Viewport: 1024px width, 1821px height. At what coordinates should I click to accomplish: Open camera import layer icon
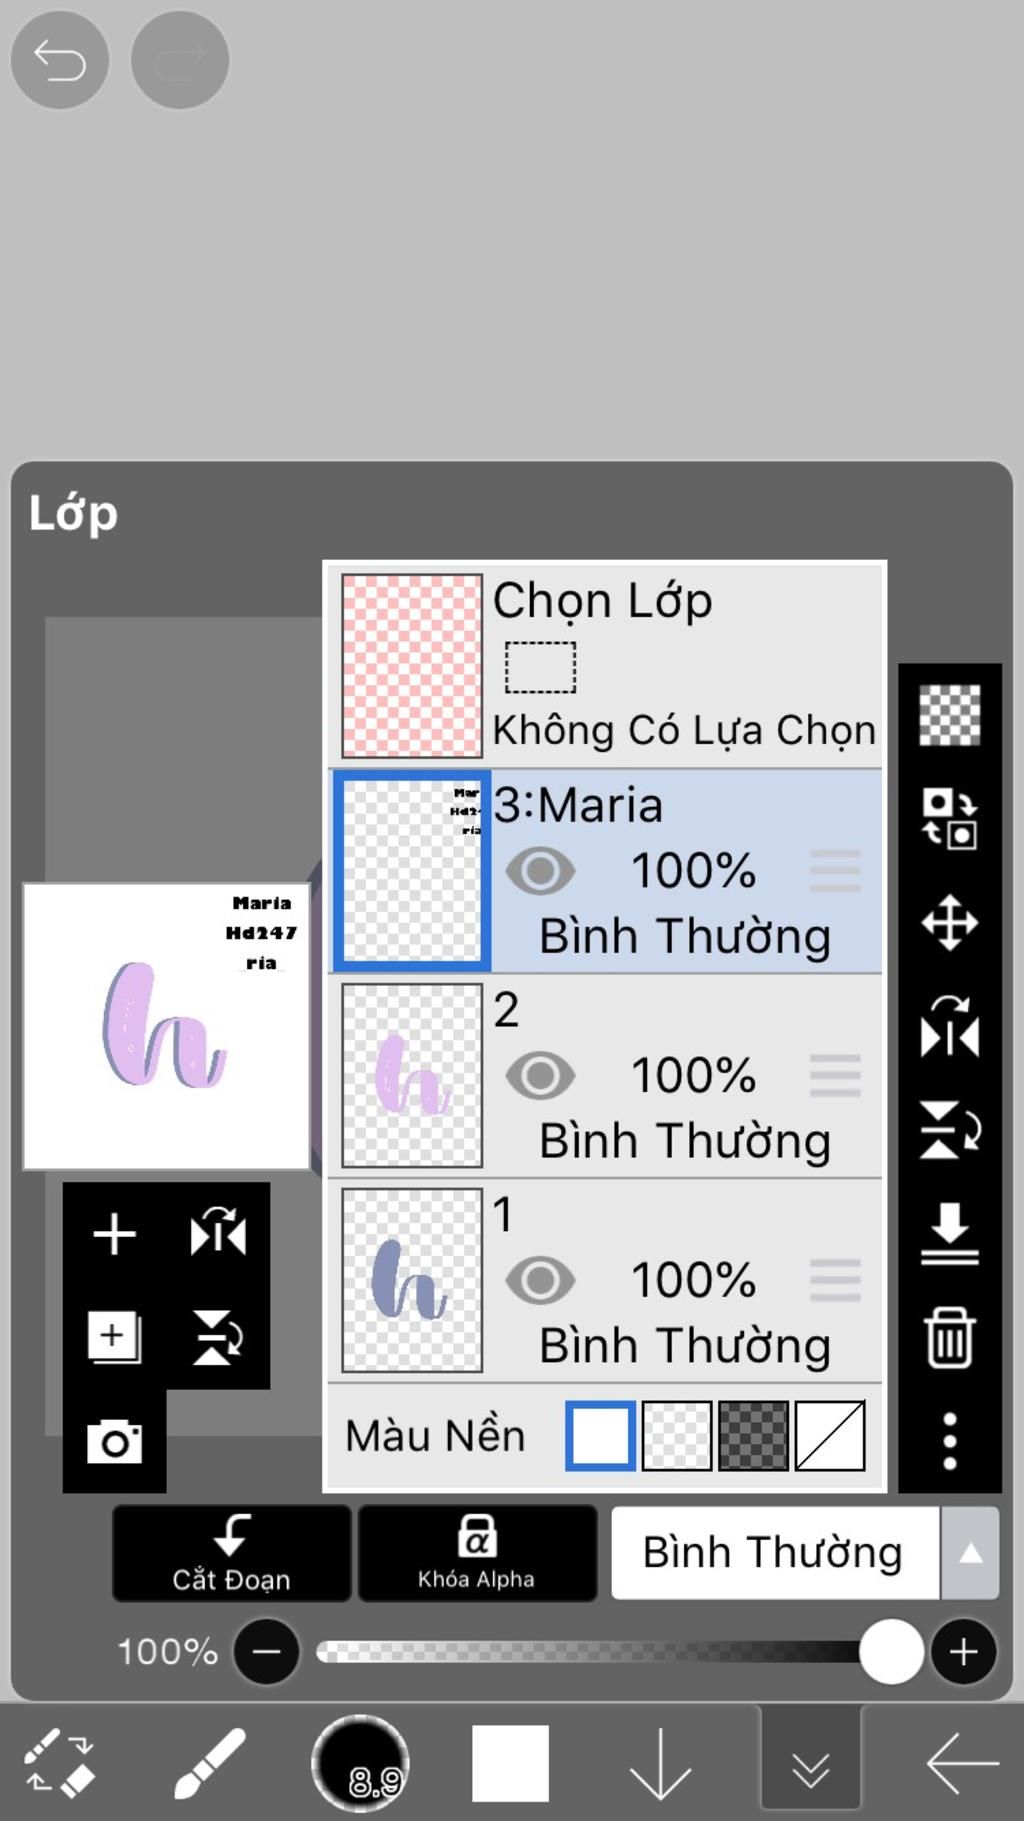(x=114, y=1441)
